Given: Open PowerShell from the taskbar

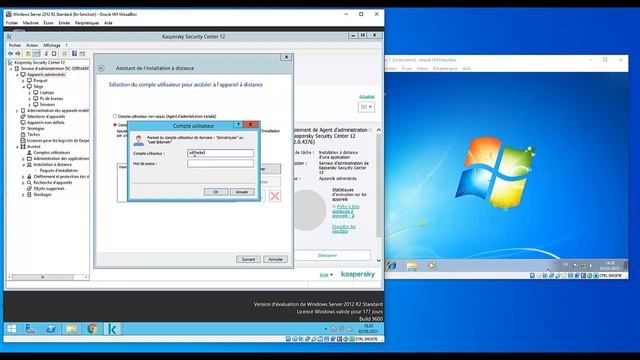Looking at the screenshot, I should click(51, 329).
